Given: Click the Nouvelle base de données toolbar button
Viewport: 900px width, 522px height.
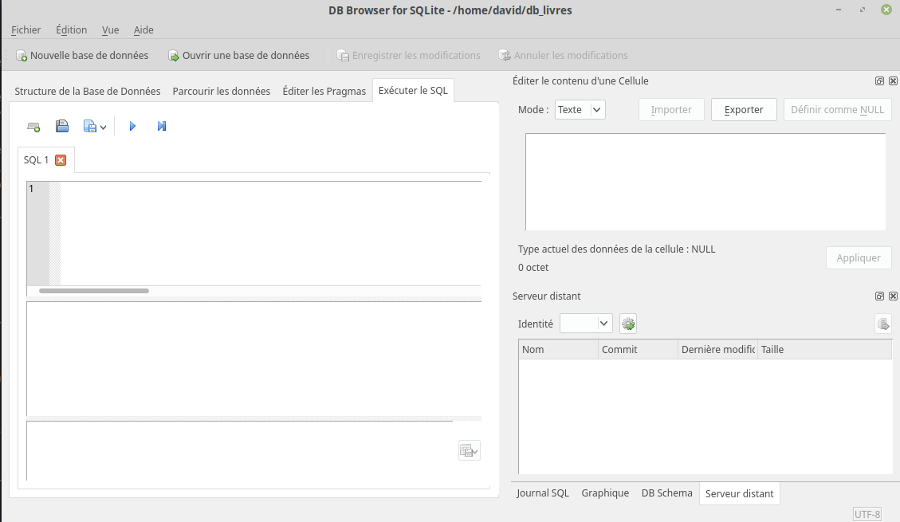Looking at the screenshot, I should [81, 56].
